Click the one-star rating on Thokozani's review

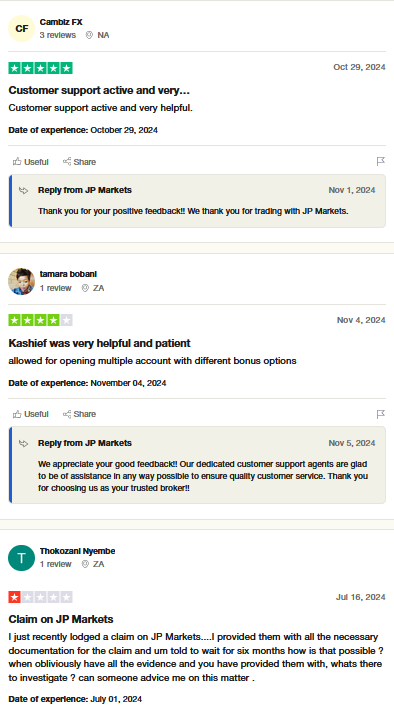40,597
